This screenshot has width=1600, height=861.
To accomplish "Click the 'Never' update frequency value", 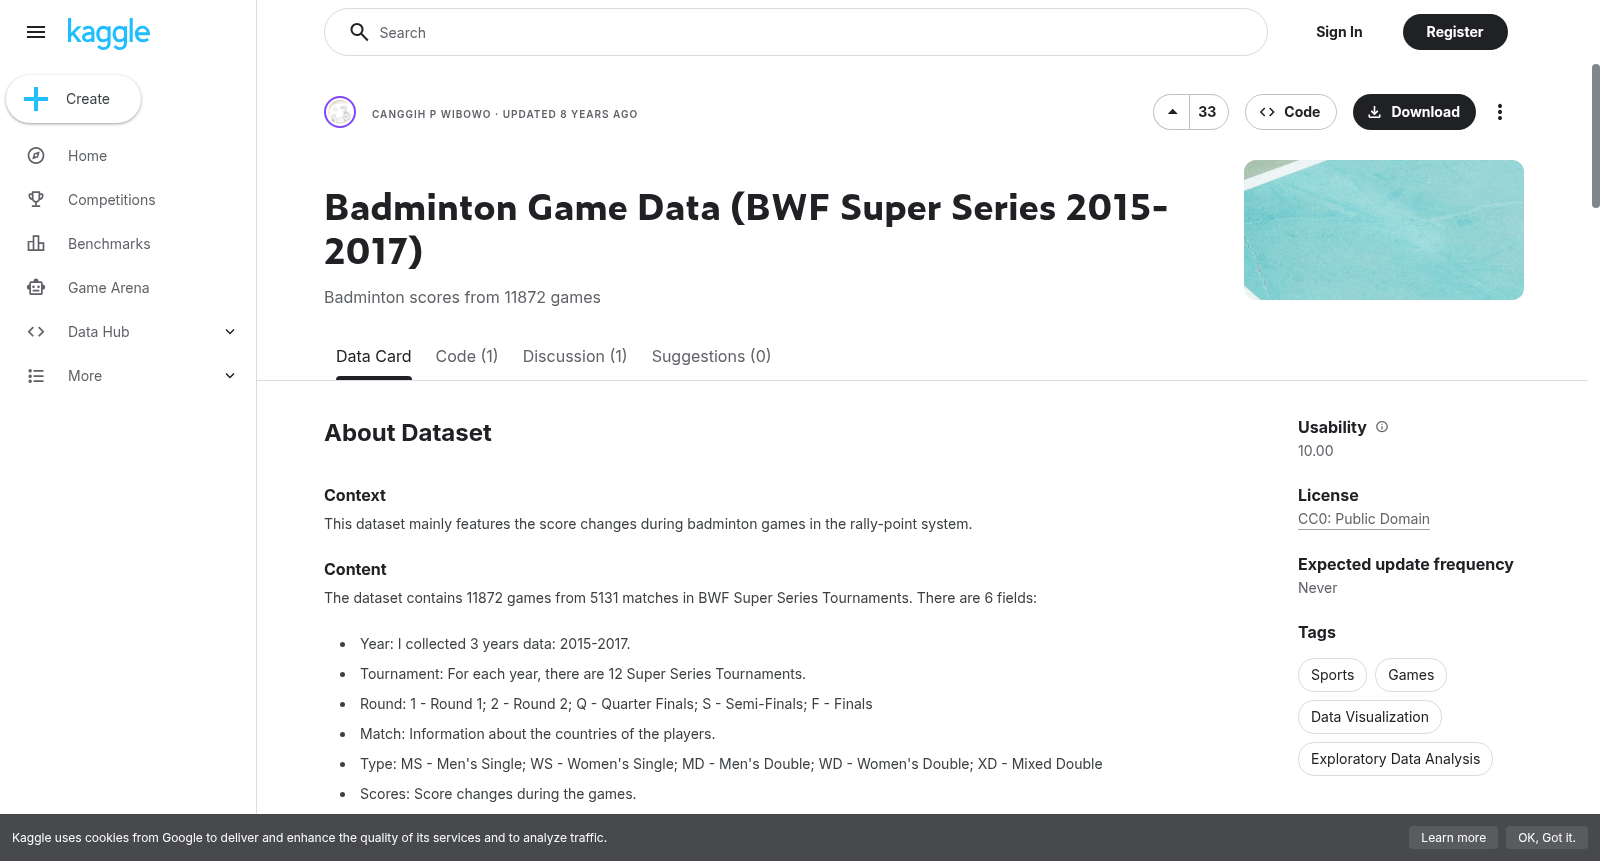I will [1317, 588].
